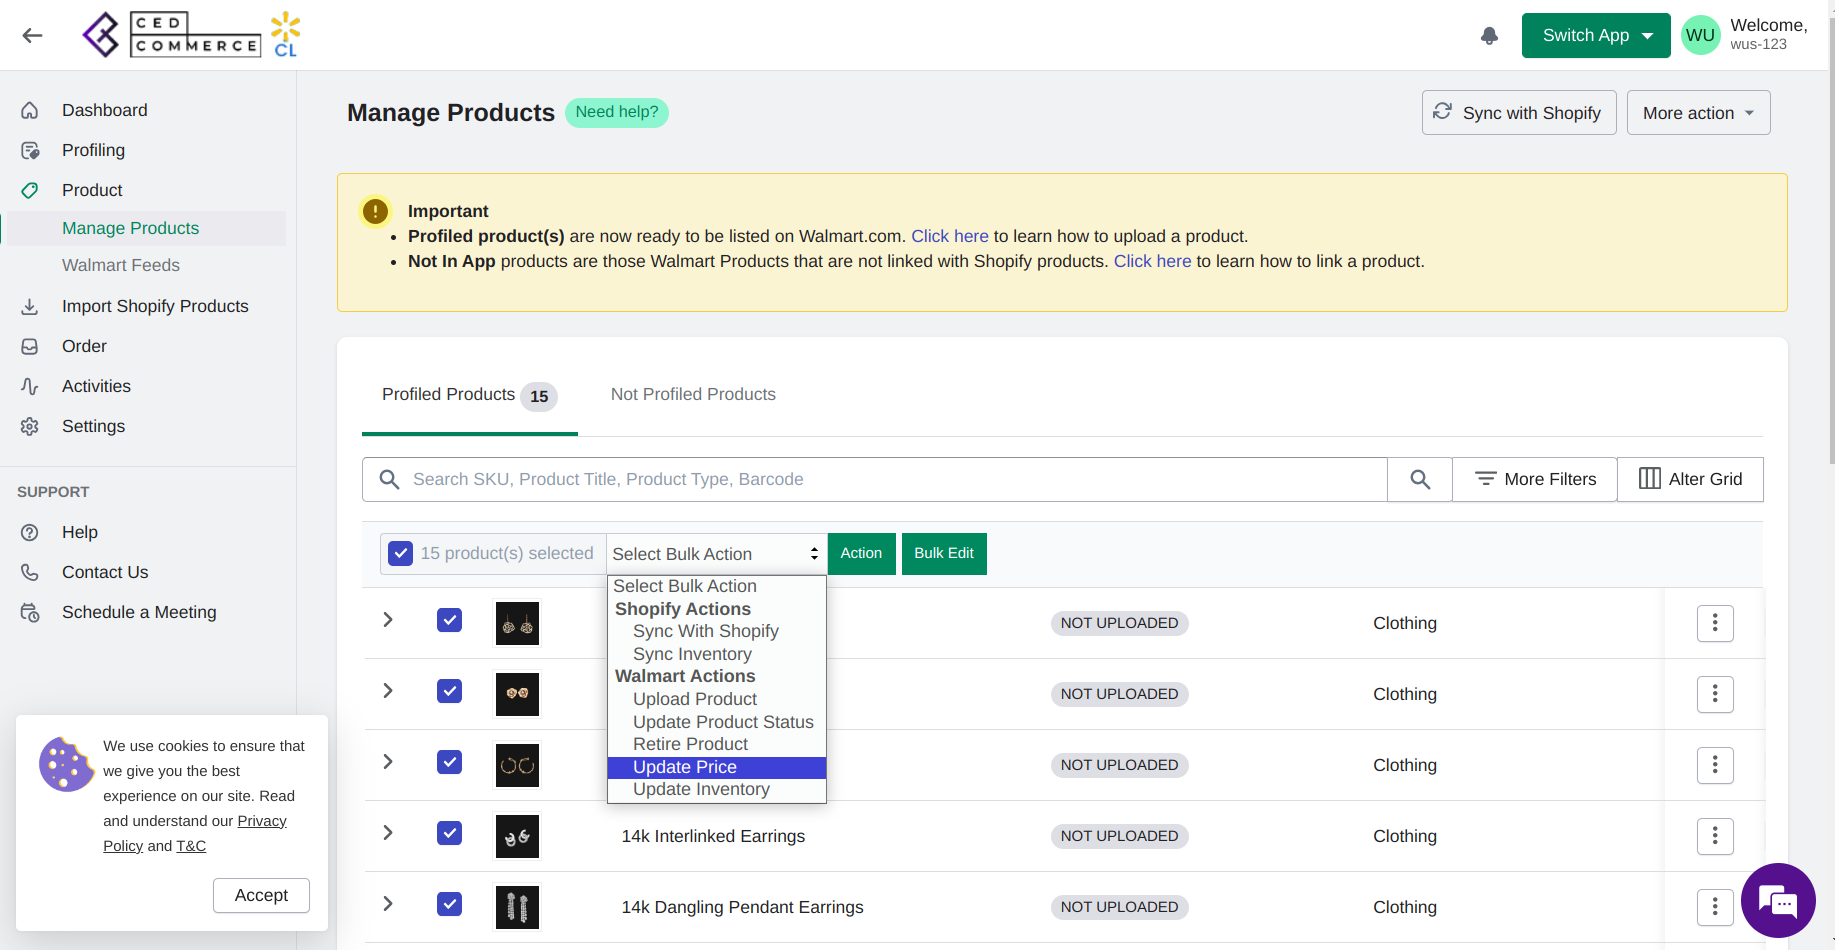This screenshot has width=1835, height=950.
Task: Open kebab menu for 14k Interlinked Earrings
Action: (1715, 836)
